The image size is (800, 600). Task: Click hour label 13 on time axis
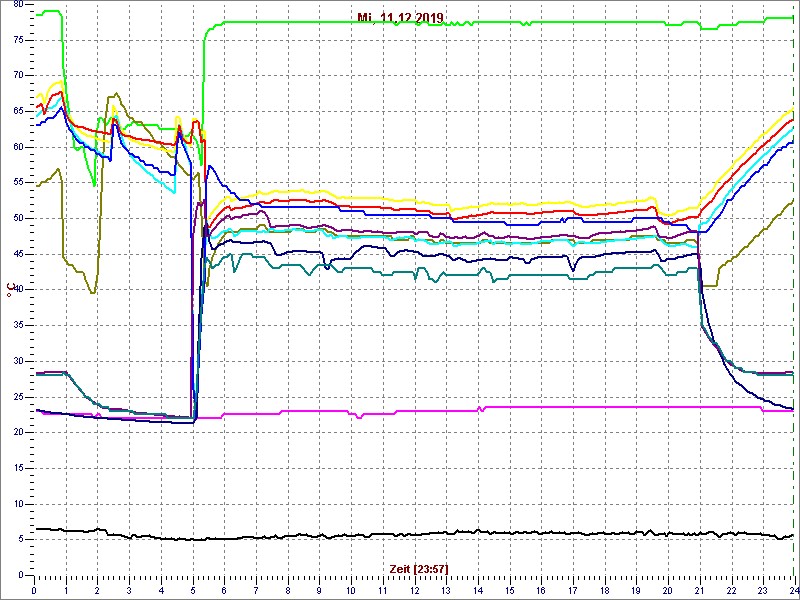pyautogui.click(x=445, y=589)
